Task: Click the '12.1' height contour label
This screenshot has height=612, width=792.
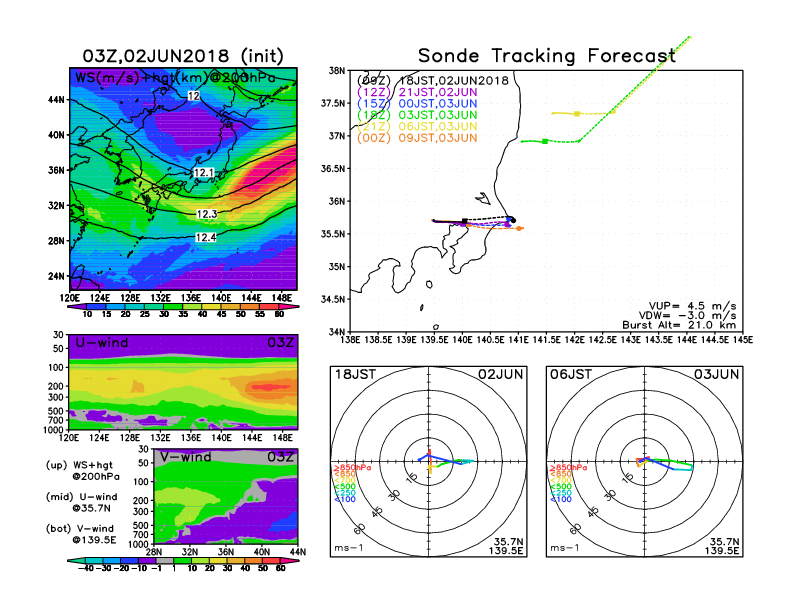Action: (204, 173)
